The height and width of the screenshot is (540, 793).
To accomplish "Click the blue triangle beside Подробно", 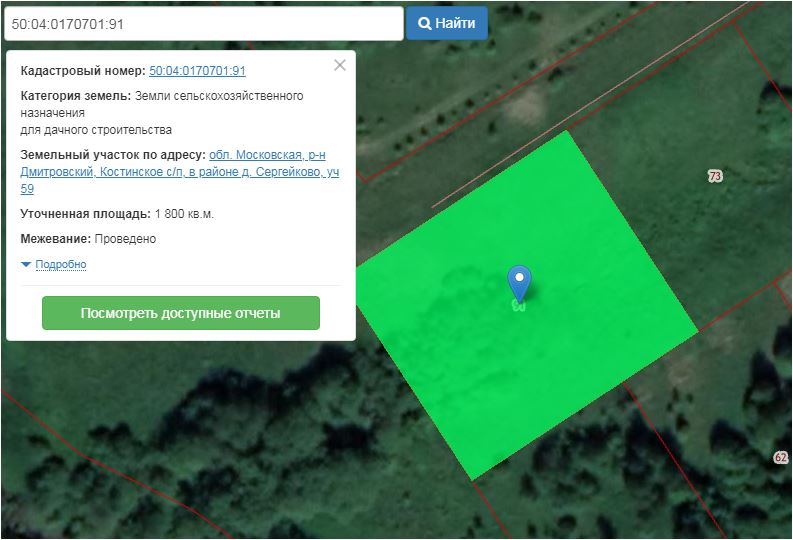I will pyautogui.click(x=26, y=265).
